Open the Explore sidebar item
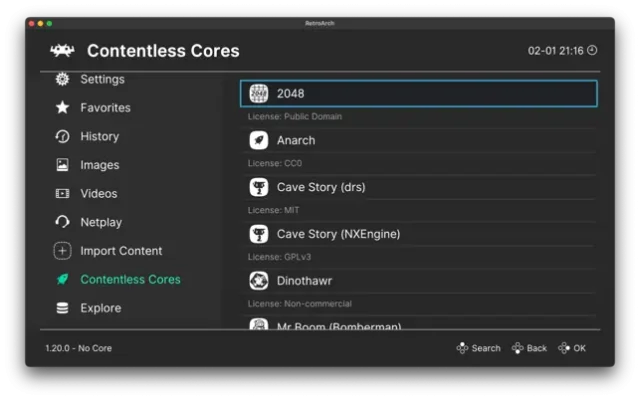The width and height of the screenshot is (640, 400). 100,308
